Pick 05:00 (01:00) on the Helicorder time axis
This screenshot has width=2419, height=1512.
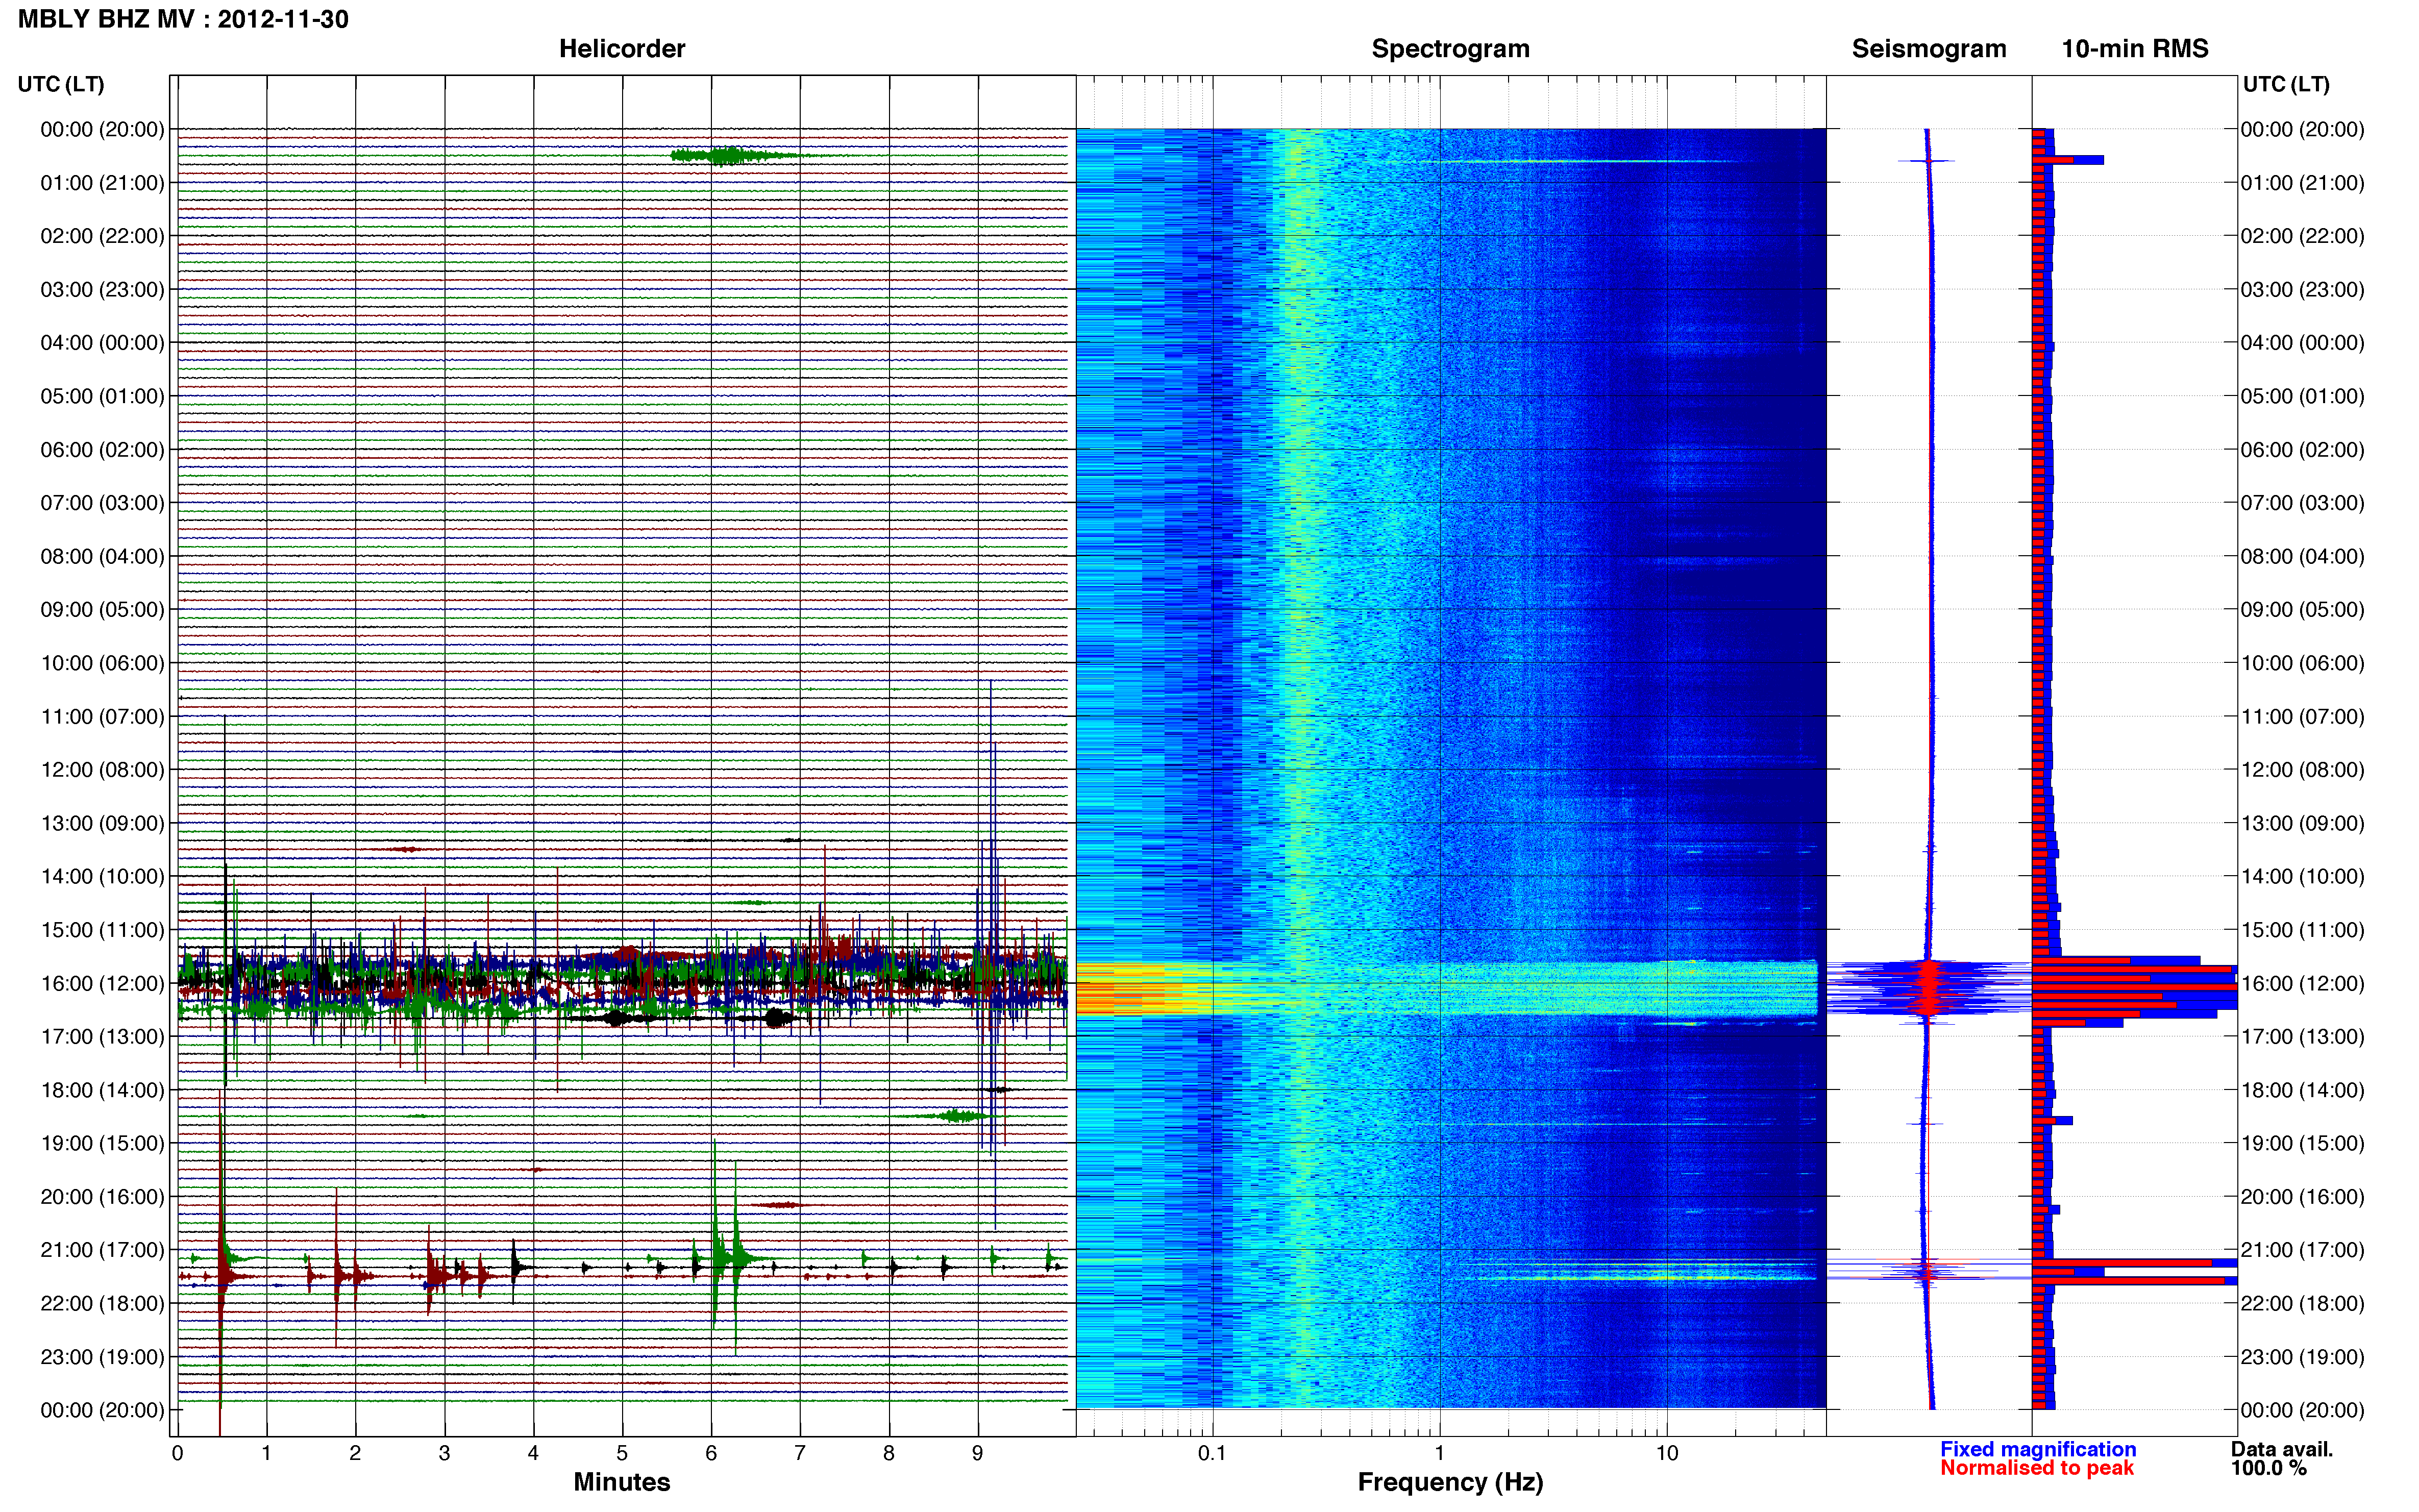point(102,396)
